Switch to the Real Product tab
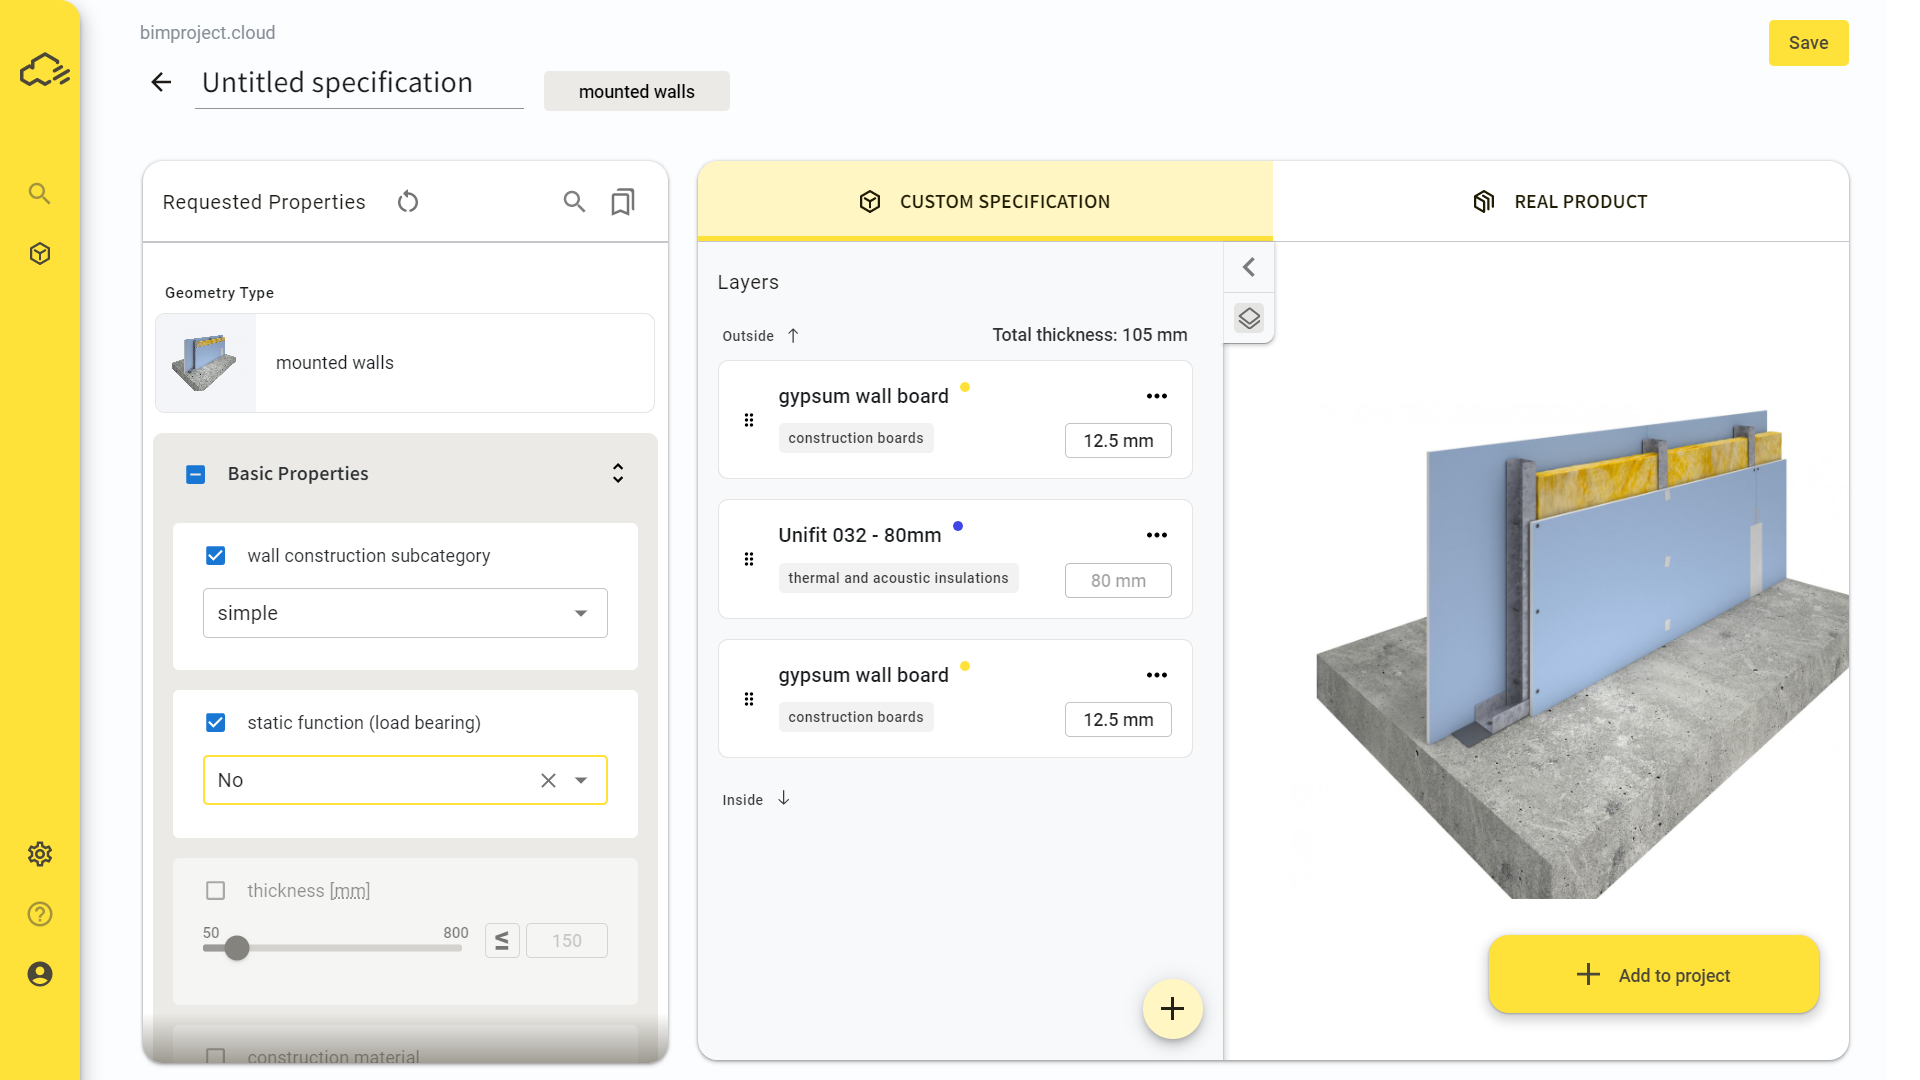 pos(1560,202)
